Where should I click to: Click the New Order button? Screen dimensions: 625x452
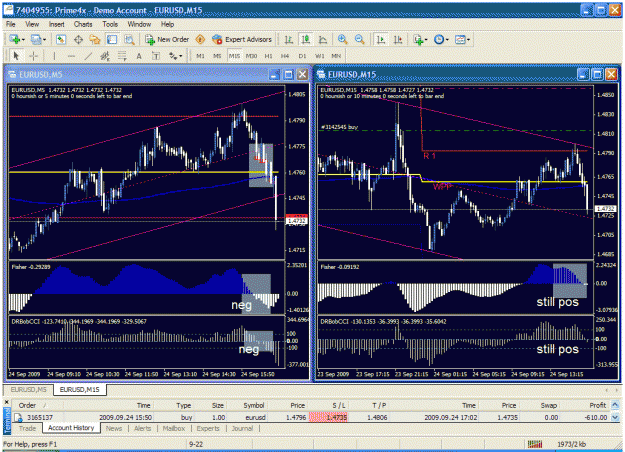click(x=167, y=39)
